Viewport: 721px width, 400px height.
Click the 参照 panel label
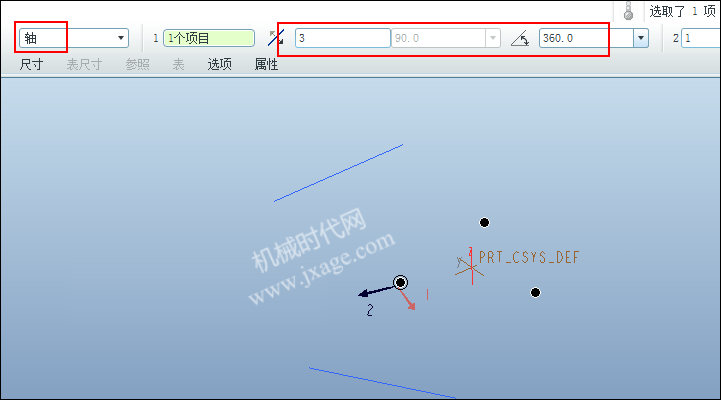point(137,64)
